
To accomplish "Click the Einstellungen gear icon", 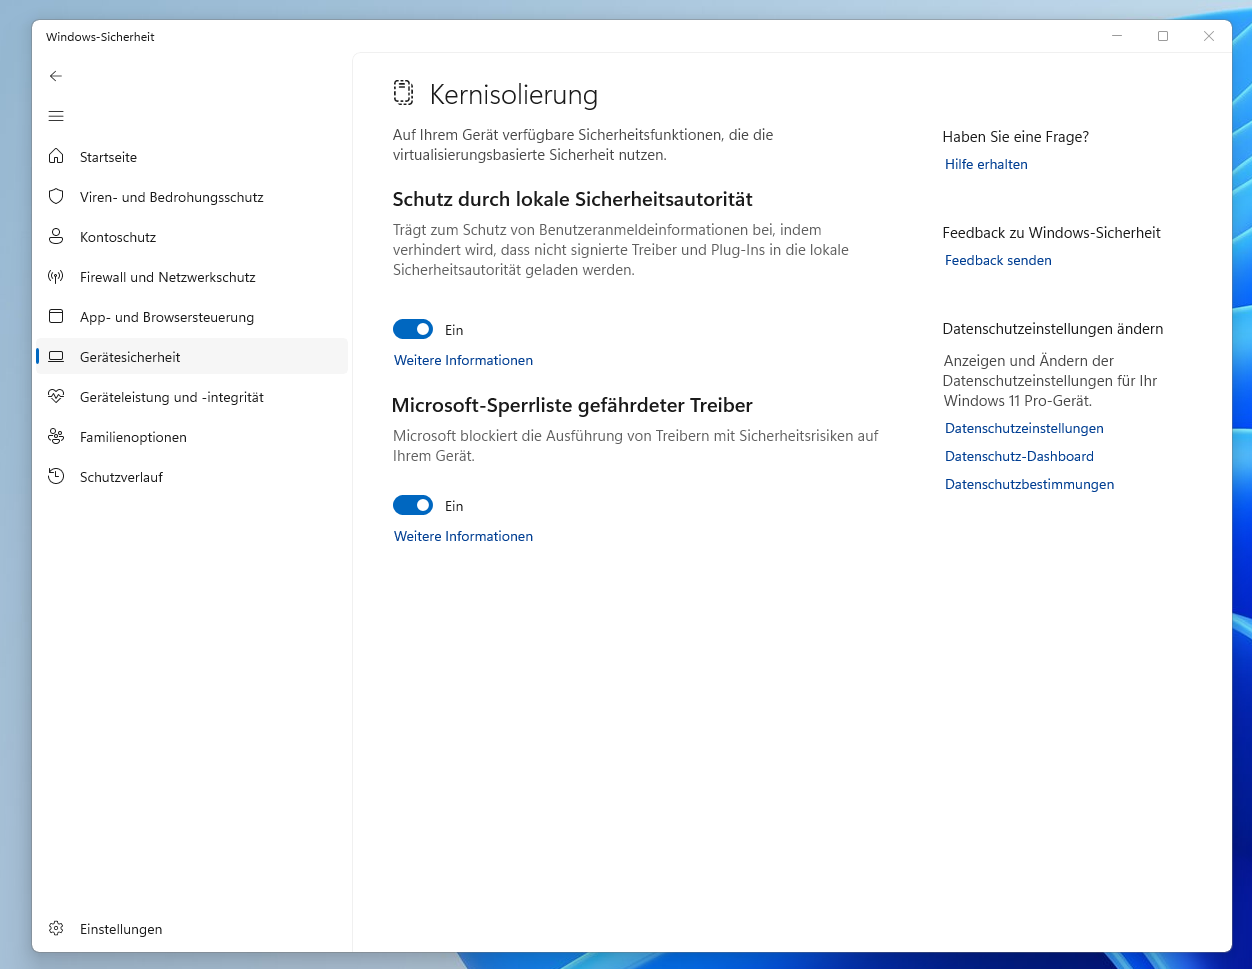I will pos(56,929).
